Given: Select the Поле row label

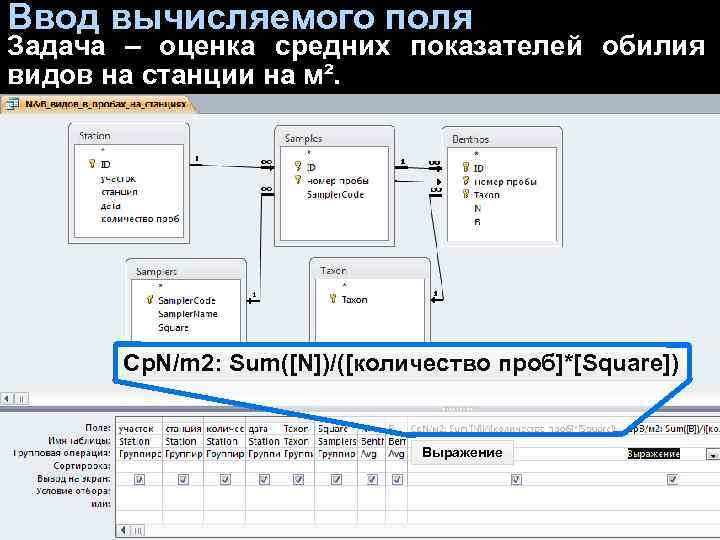Looking at the screenshot, I should coord(97,428).
